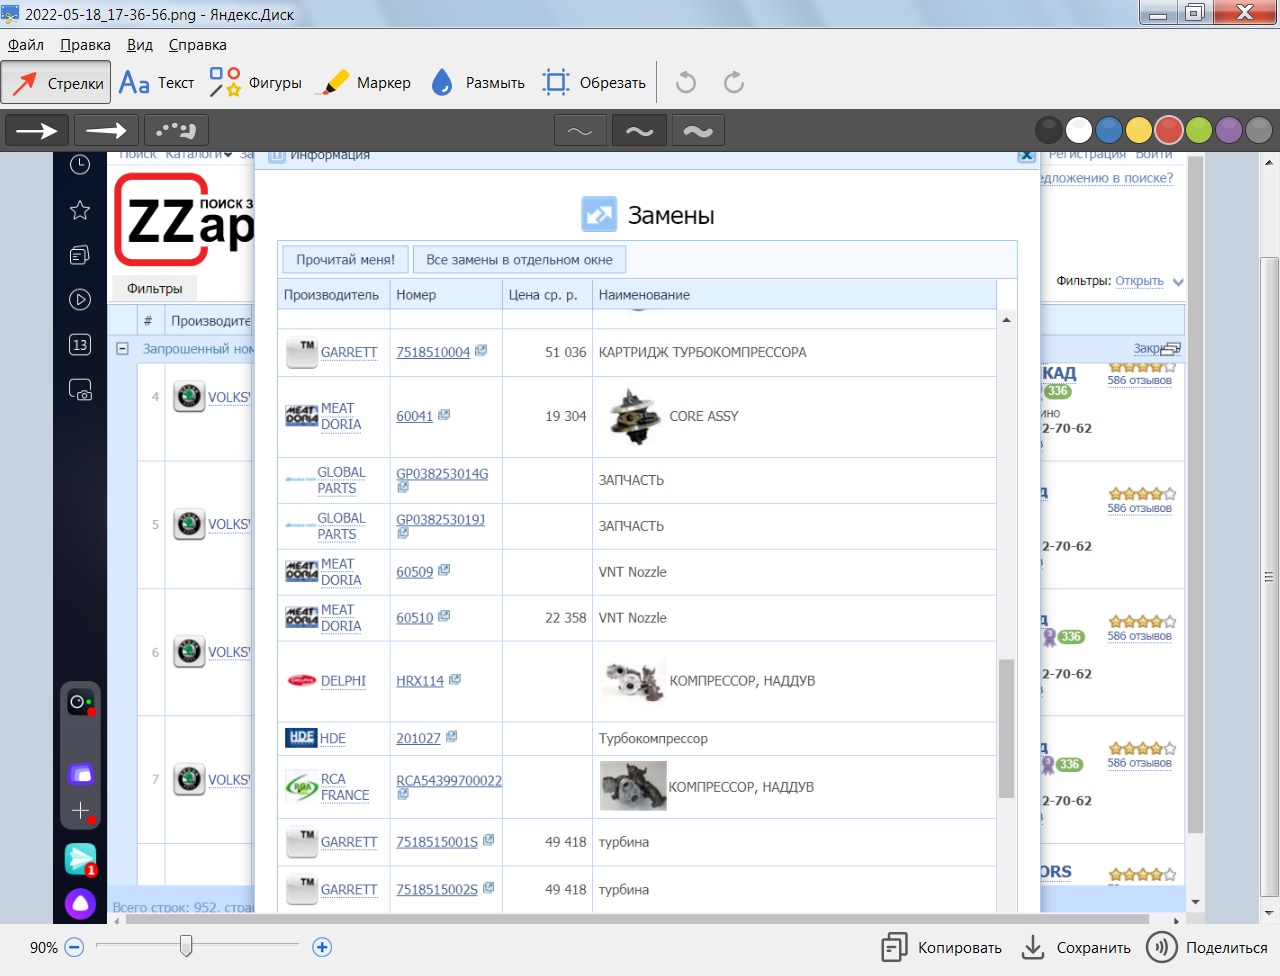Choose the Маркер highlighter tool

[363, 83]
